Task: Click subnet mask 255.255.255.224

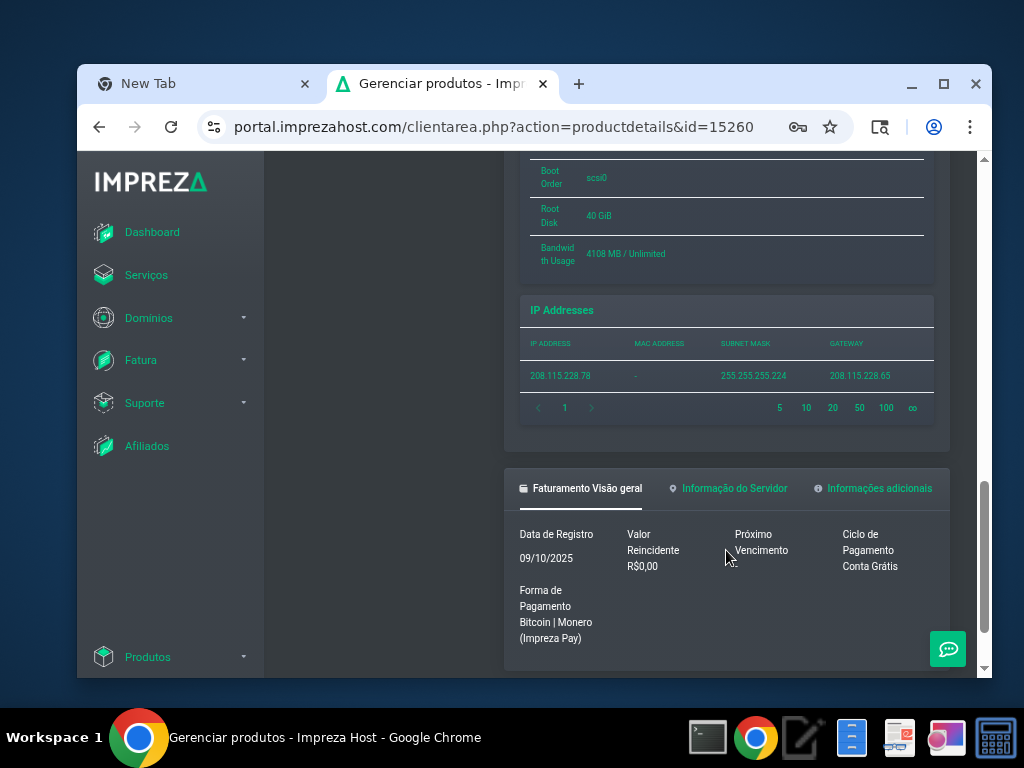Action: click(754, 376)
